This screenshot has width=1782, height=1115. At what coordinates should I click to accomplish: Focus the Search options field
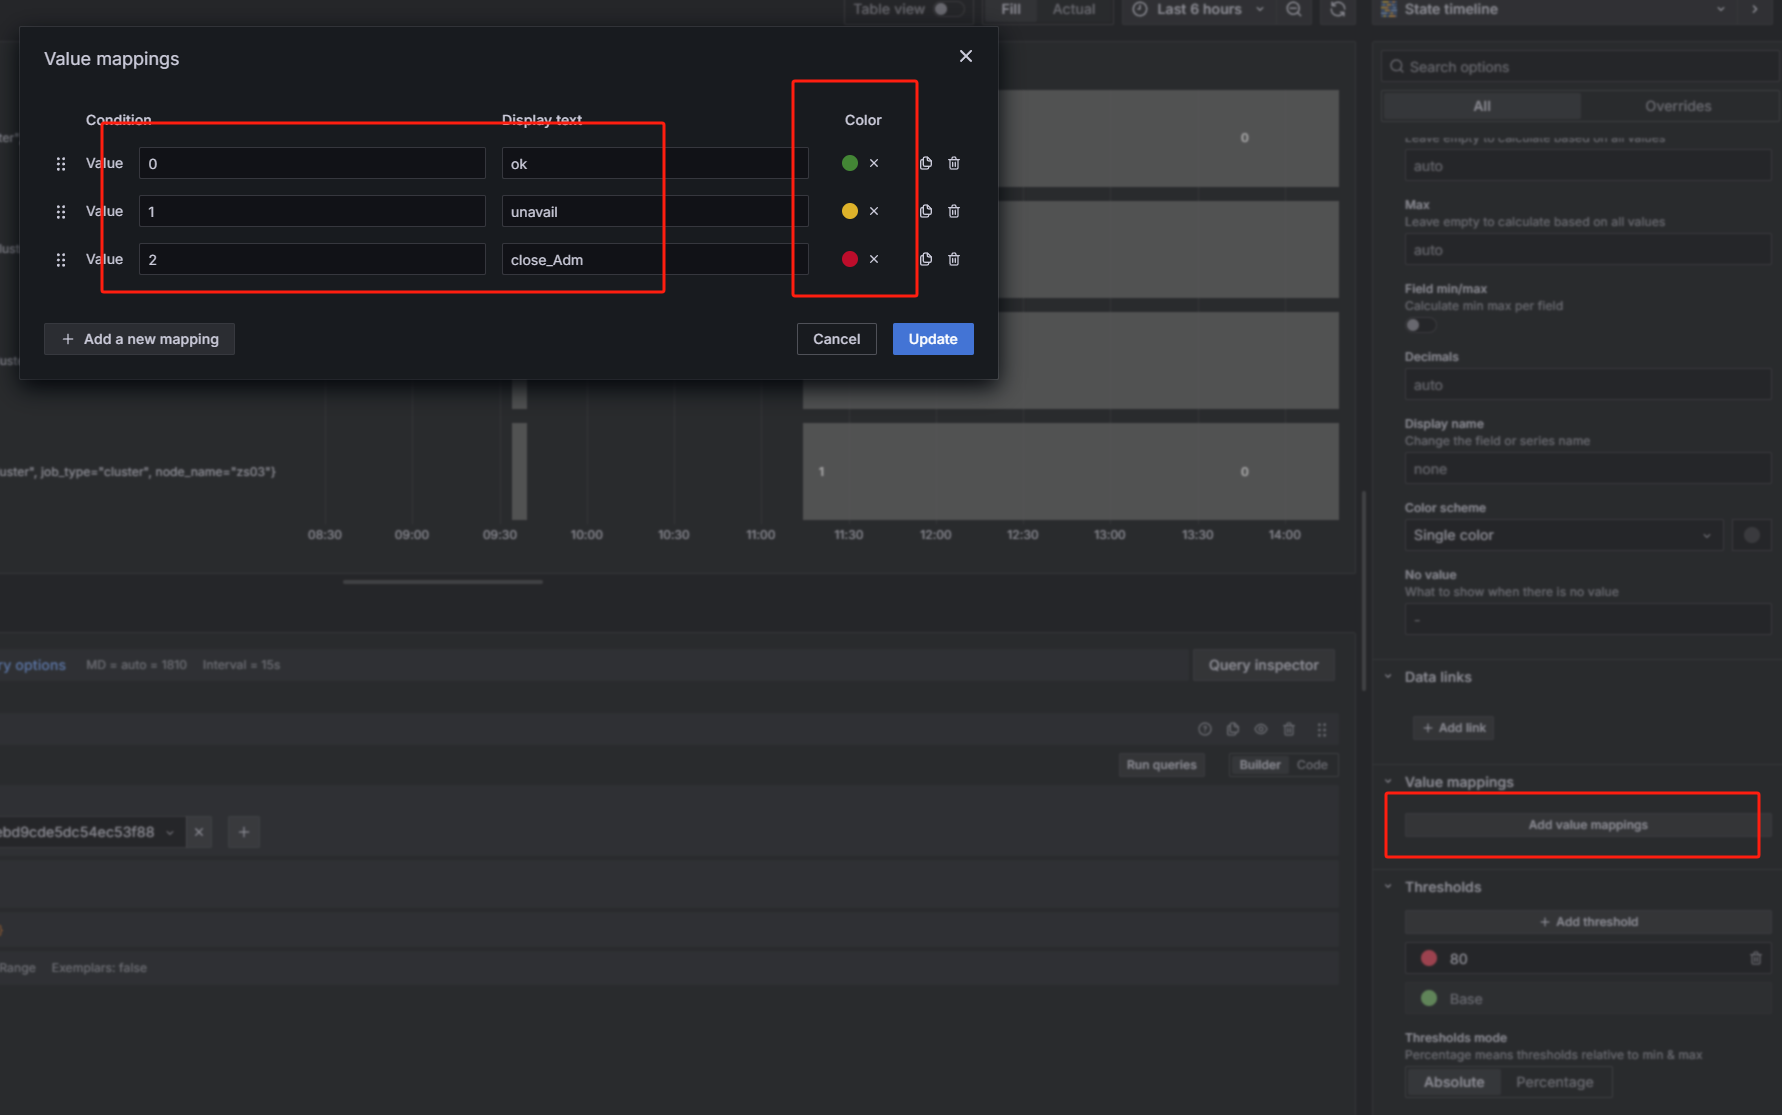tap(1580, 67)
